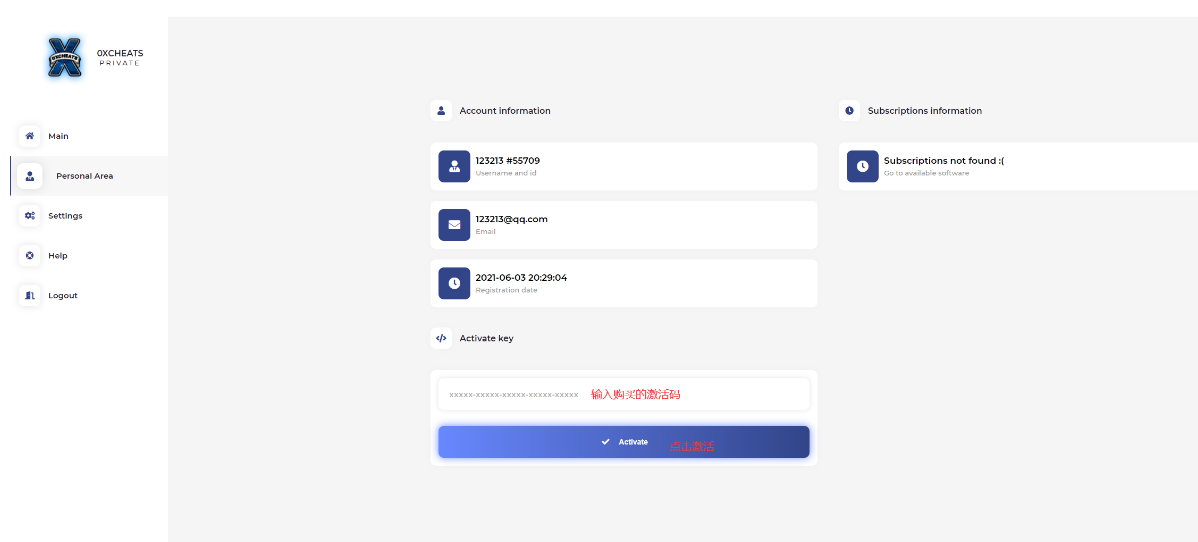Click the 0xCheats X logo

pos(65,57)
